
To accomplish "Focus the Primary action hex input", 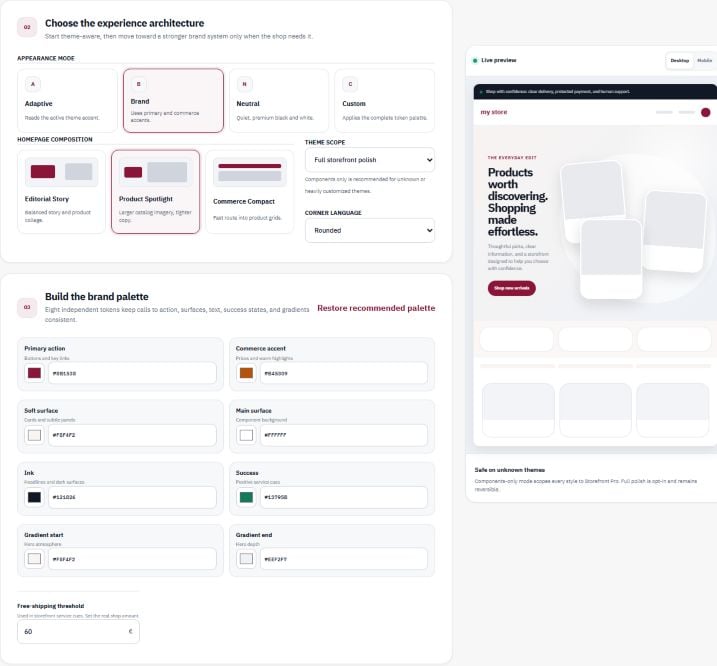I will pyautogui.click(x=132, y=373).
